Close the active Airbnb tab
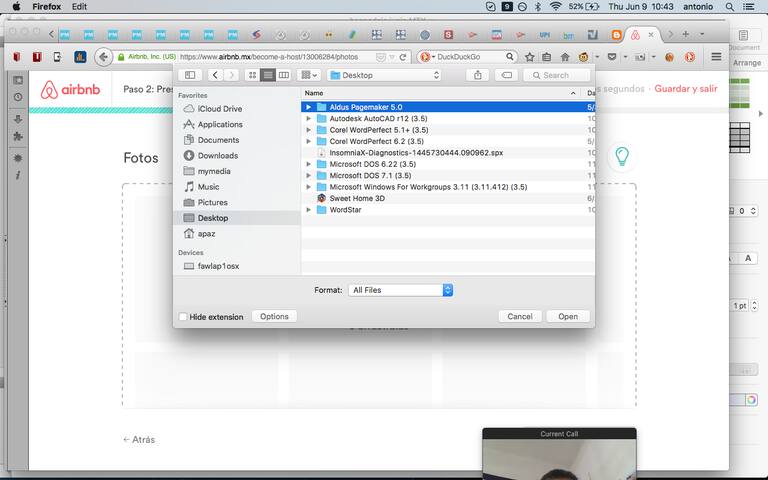Image resolution: width=768 pixels, height=480 pixels. point(650,35)
